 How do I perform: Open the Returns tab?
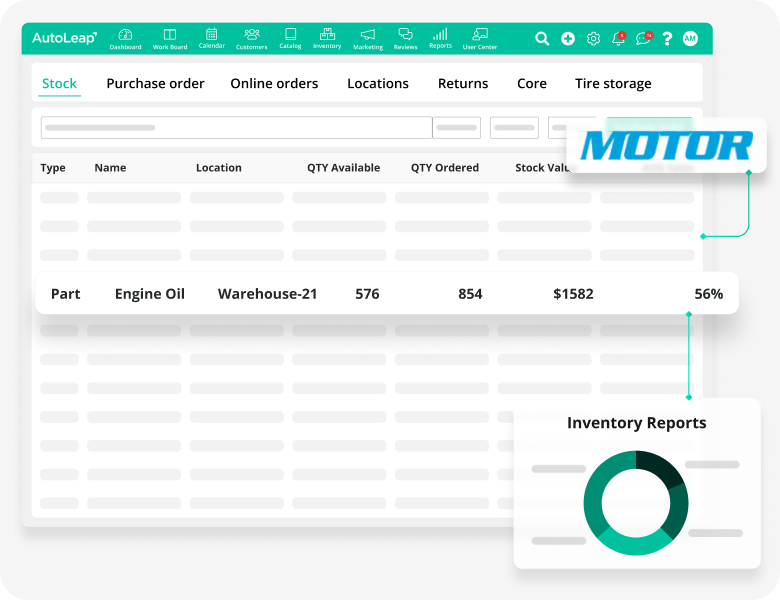(x=463, y=83)
